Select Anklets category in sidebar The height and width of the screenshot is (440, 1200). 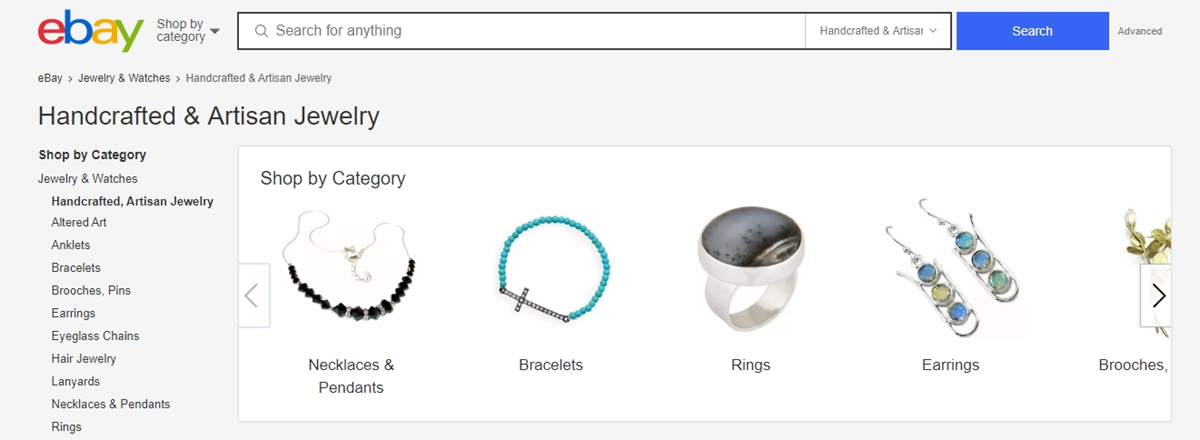[71, 245]
